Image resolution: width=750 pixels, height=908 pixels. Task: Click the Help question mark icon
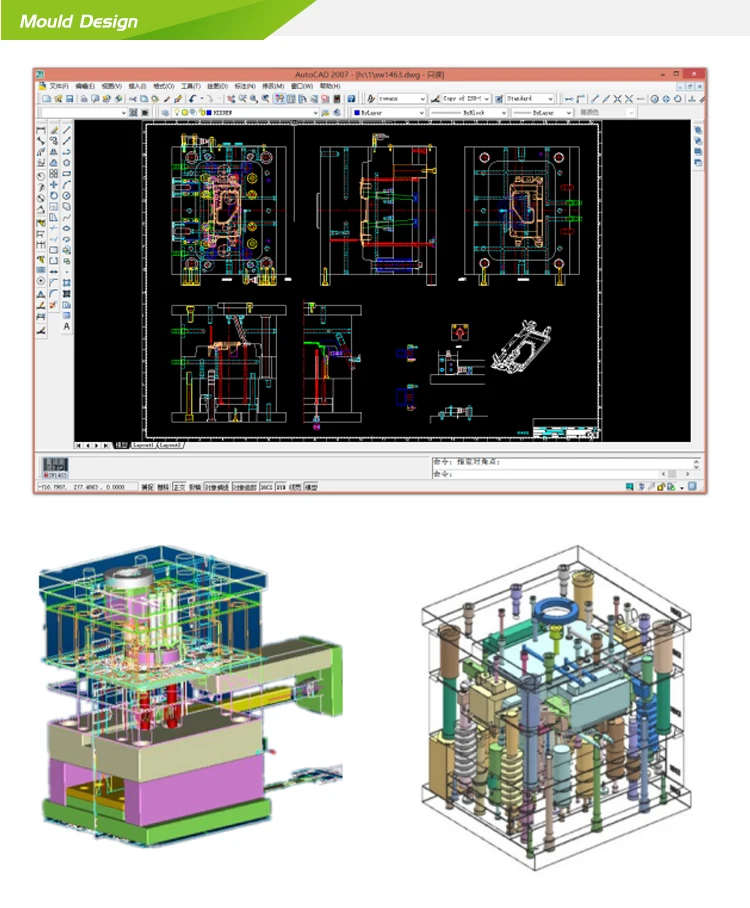pos(351,98)
